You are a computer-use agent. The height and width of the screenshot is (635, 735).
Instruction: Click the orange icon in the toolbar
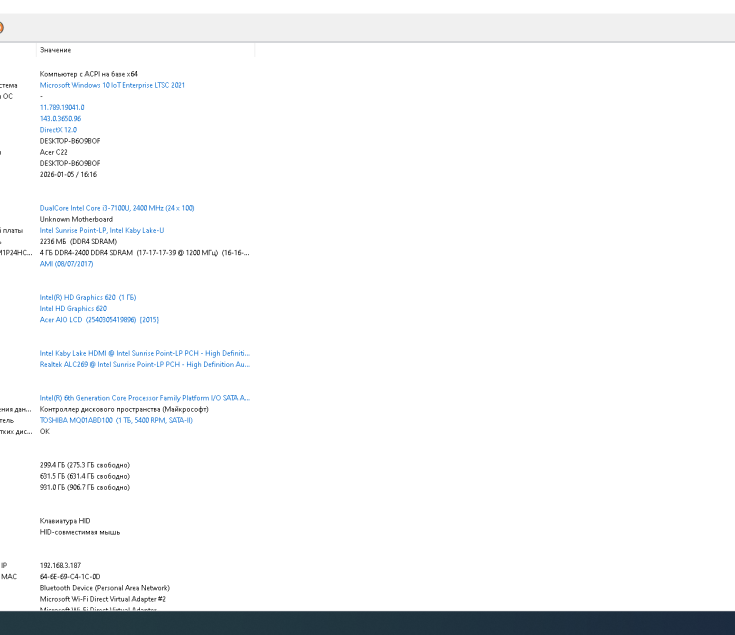pos(1,27)
